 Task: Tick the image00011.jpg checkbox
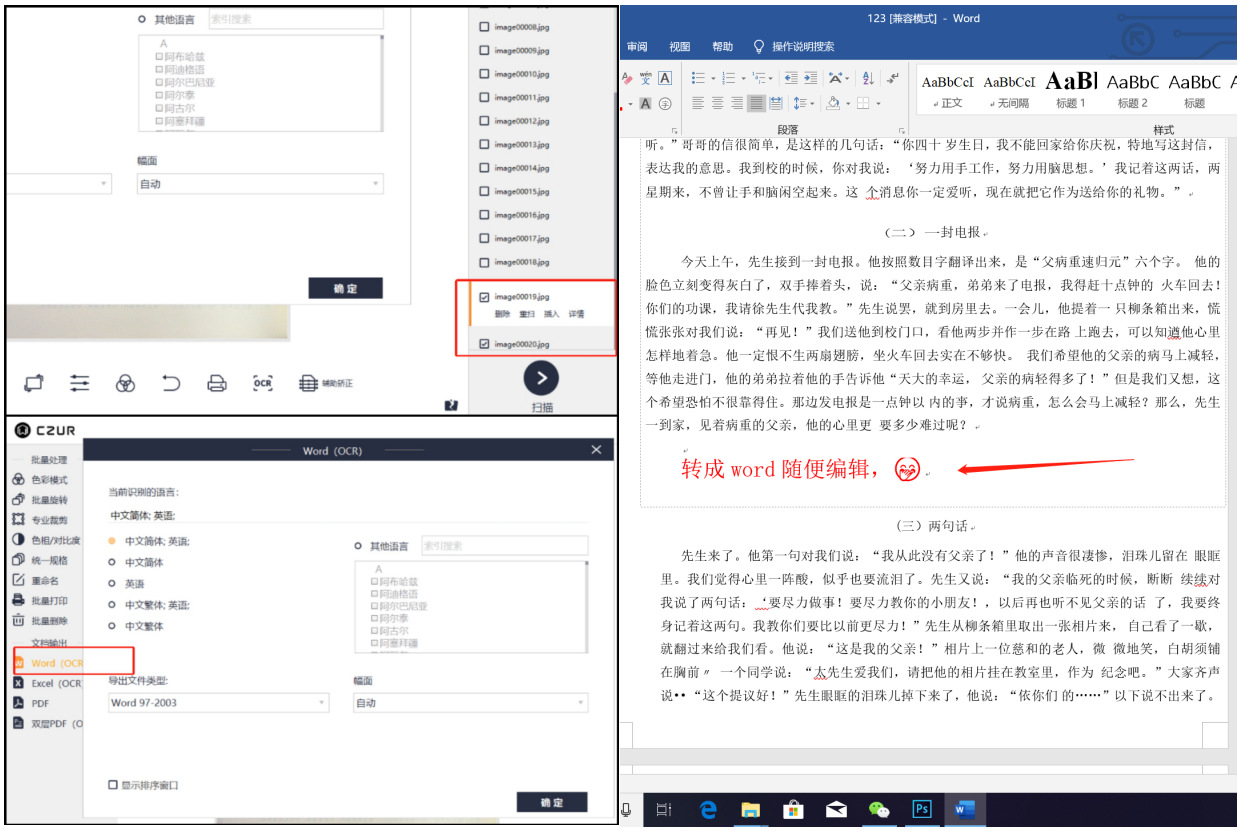(x=485, y=97)
